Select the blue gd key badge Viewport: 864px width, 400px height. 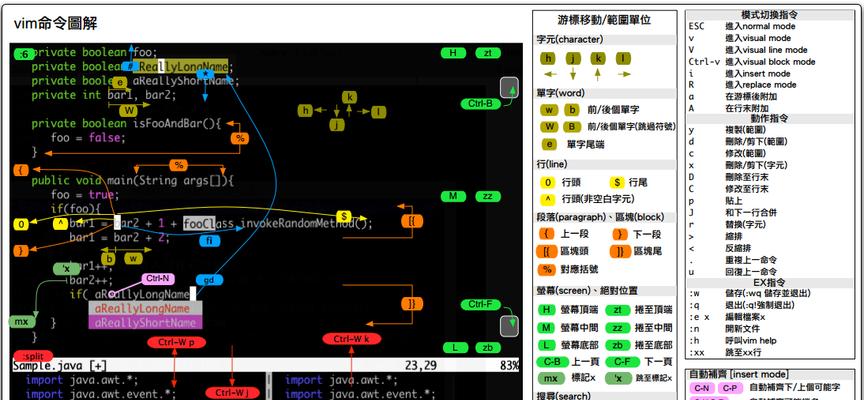tap(210, 280)
